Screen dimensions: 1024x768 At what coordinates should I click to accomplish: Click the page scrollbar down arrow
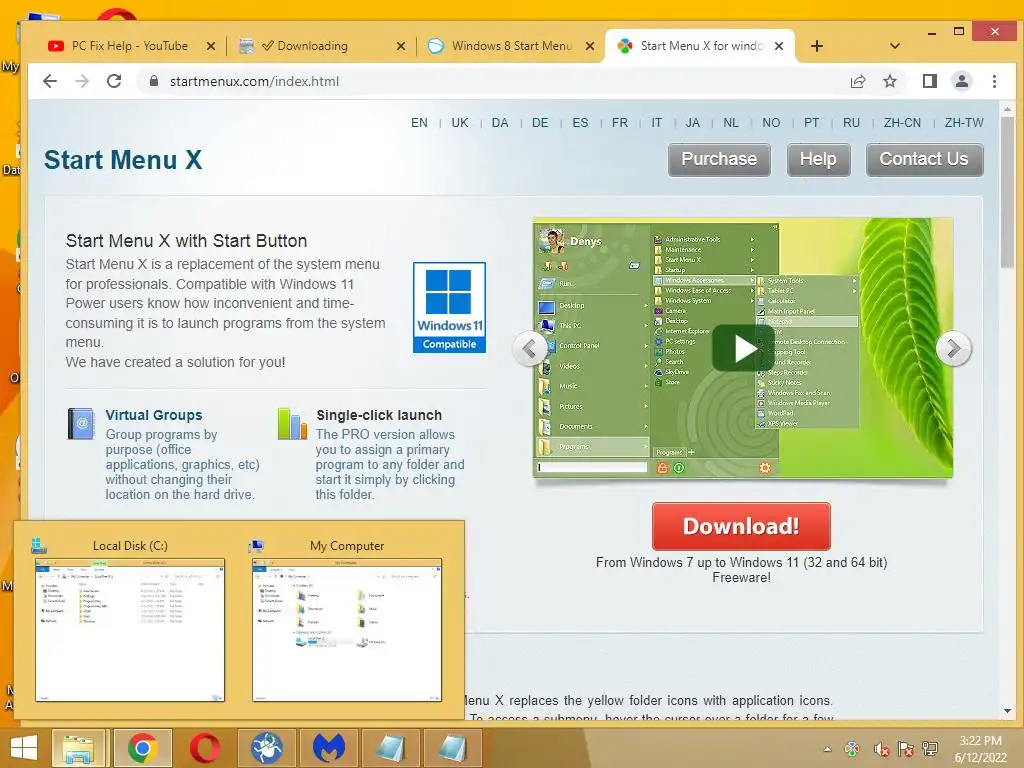click(1007, 711)
